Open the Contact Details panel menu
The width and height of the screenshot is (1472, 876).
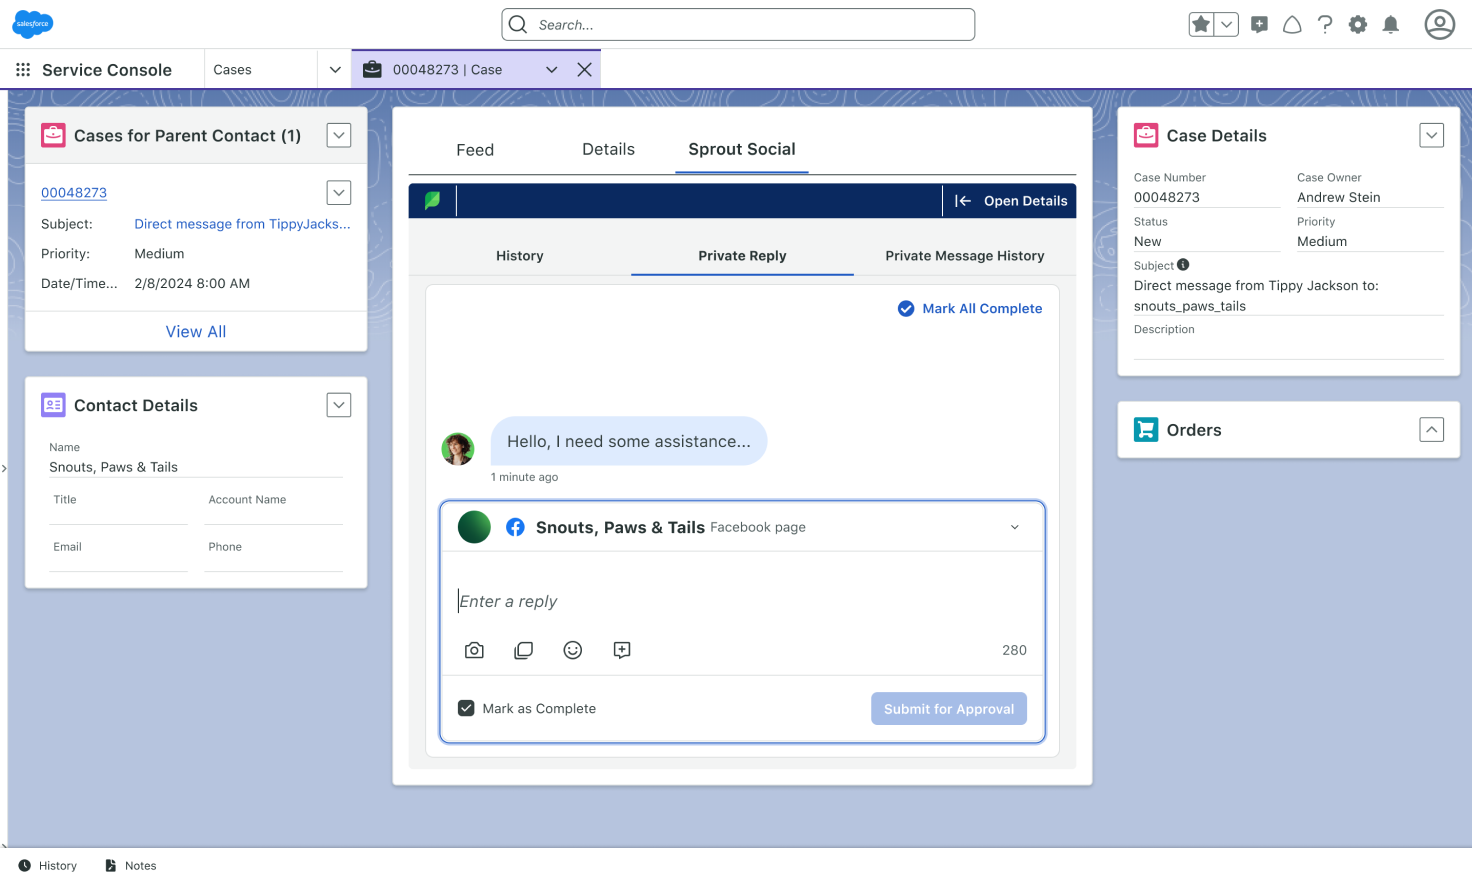click(x=339, y=405)
